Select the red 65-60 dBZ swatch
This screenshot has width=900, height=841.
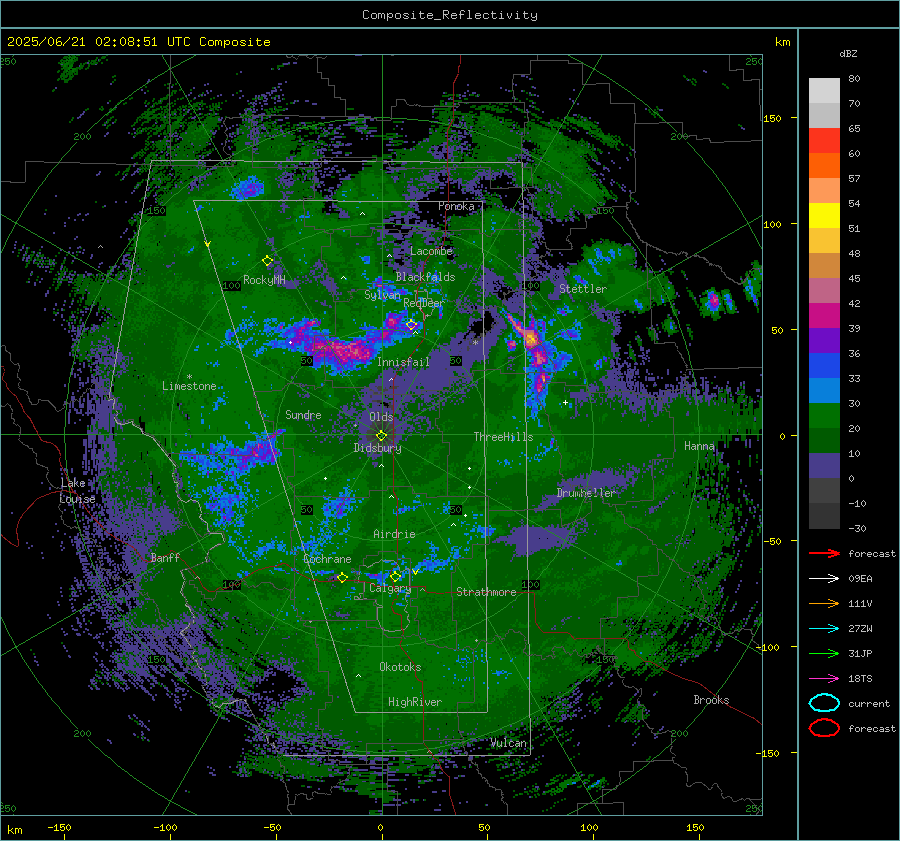824,141
